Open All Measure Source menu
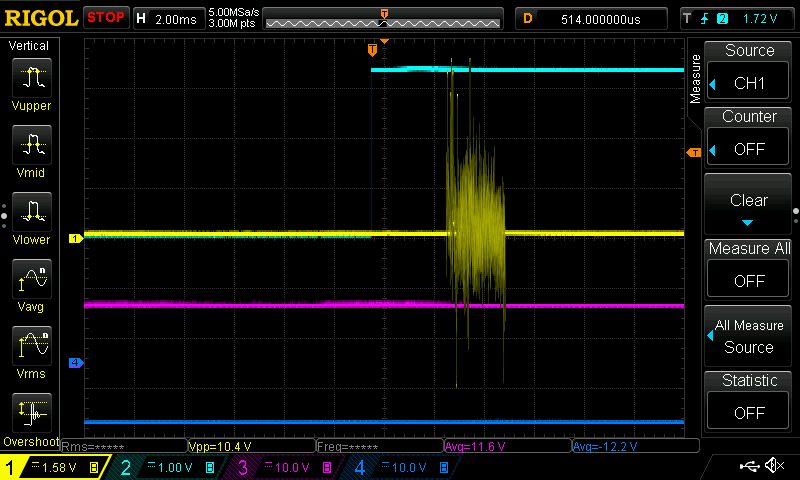 [x=748, y=336]
